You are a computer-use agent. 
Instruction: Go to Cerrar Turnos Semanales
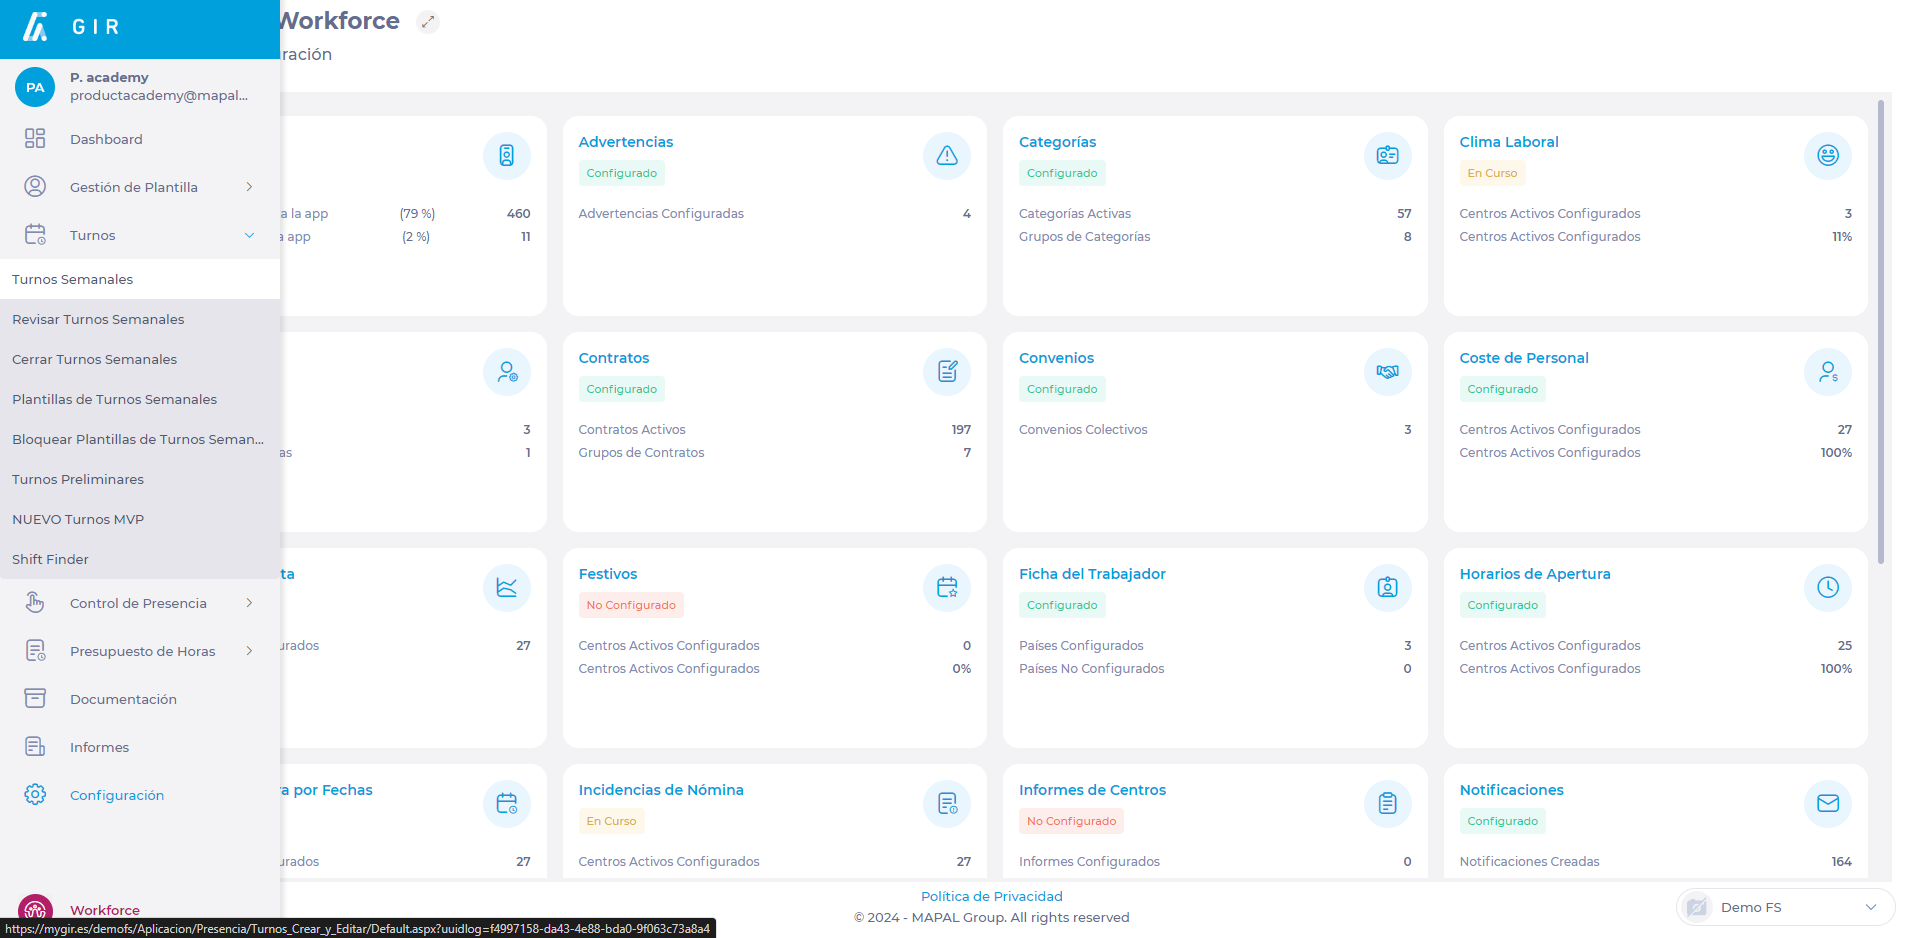(95, 360)
